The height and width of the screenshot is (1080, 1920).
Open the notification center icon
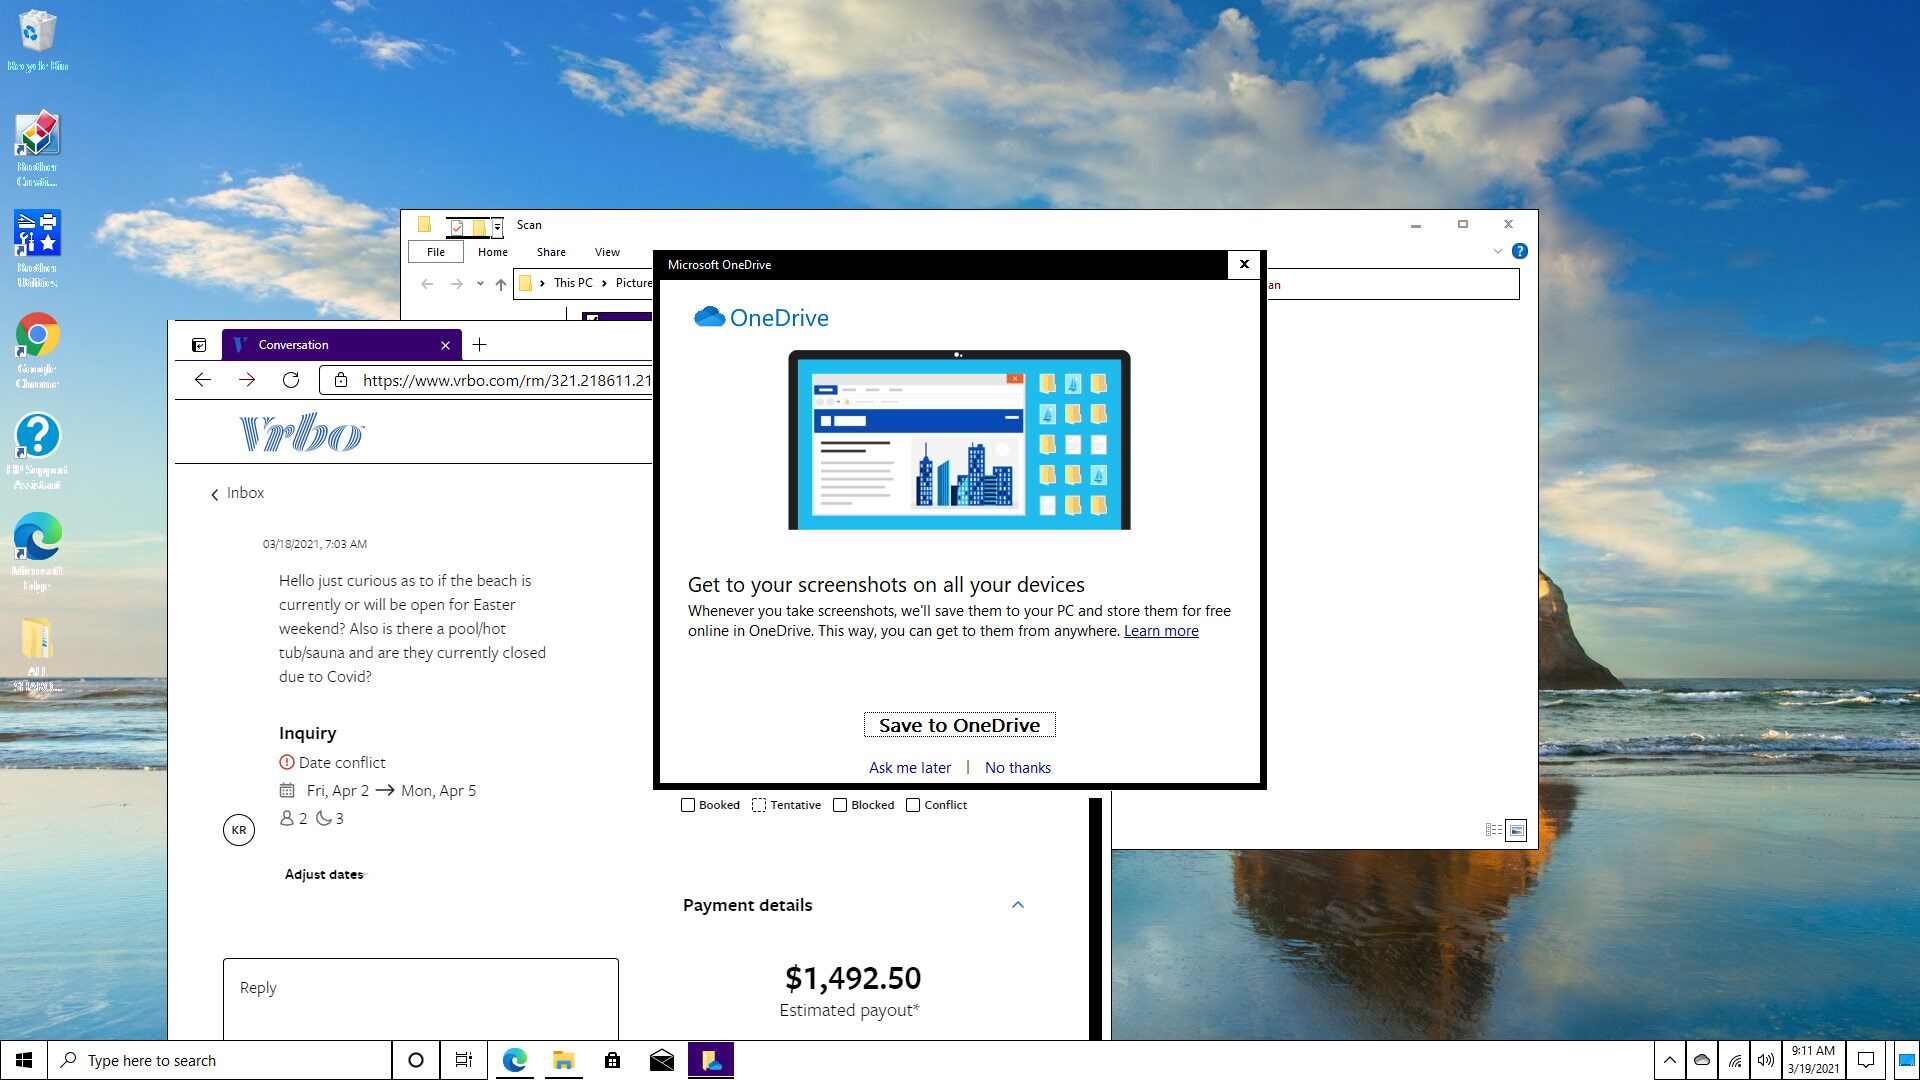pos(1866,1060)
